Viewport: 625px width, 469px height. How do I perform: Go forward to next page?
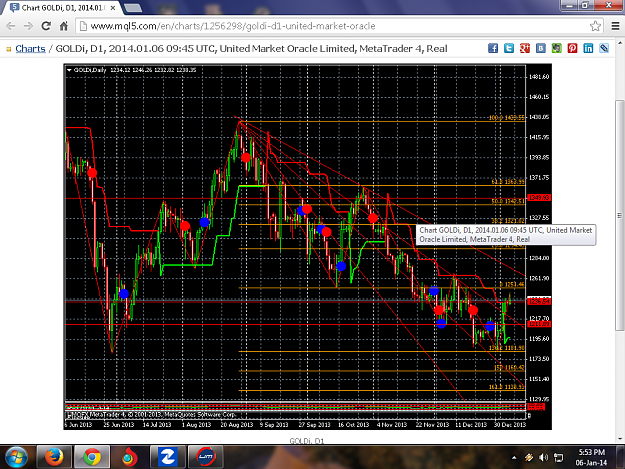pos(28,26)
